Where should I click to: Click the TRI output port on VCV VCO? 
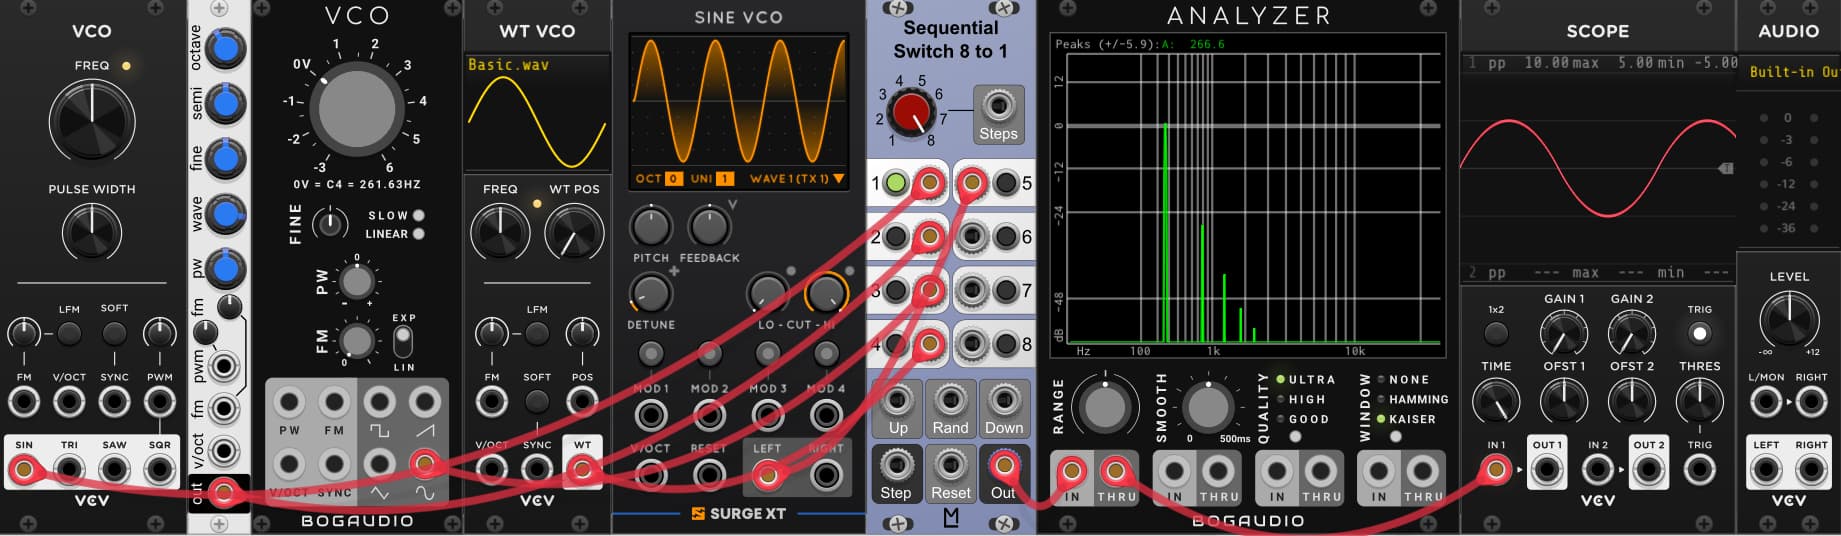pos(69,469)
